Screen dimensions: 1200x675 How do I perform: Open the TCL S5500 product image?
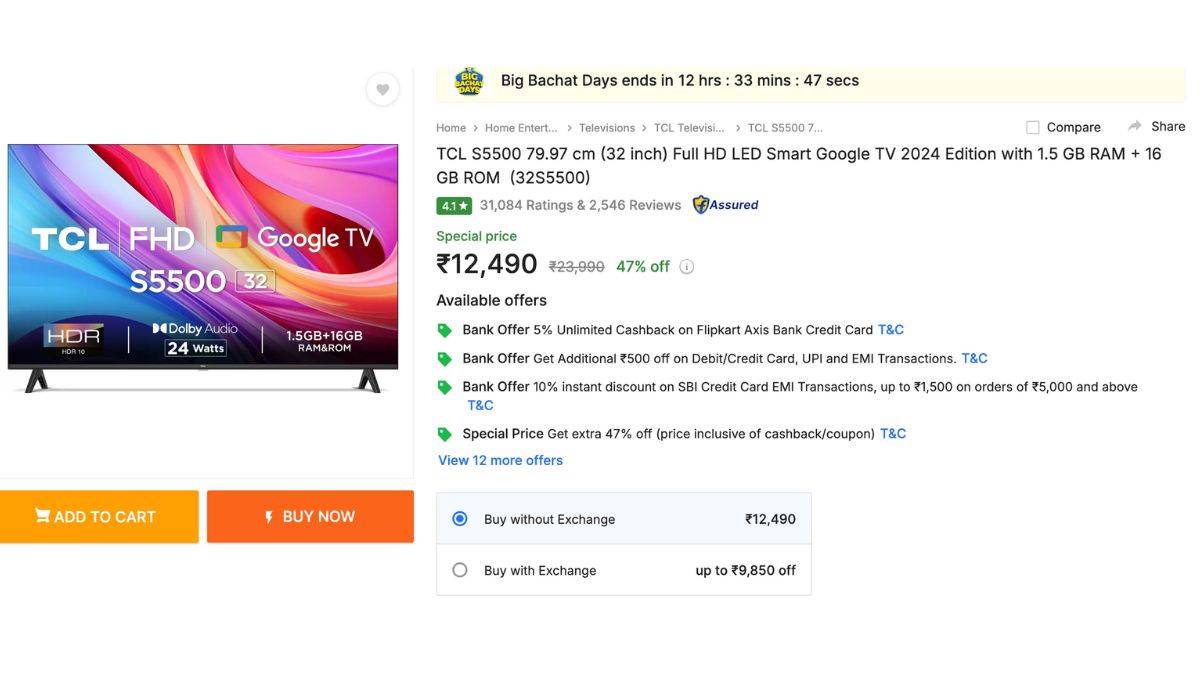(203, 268)
